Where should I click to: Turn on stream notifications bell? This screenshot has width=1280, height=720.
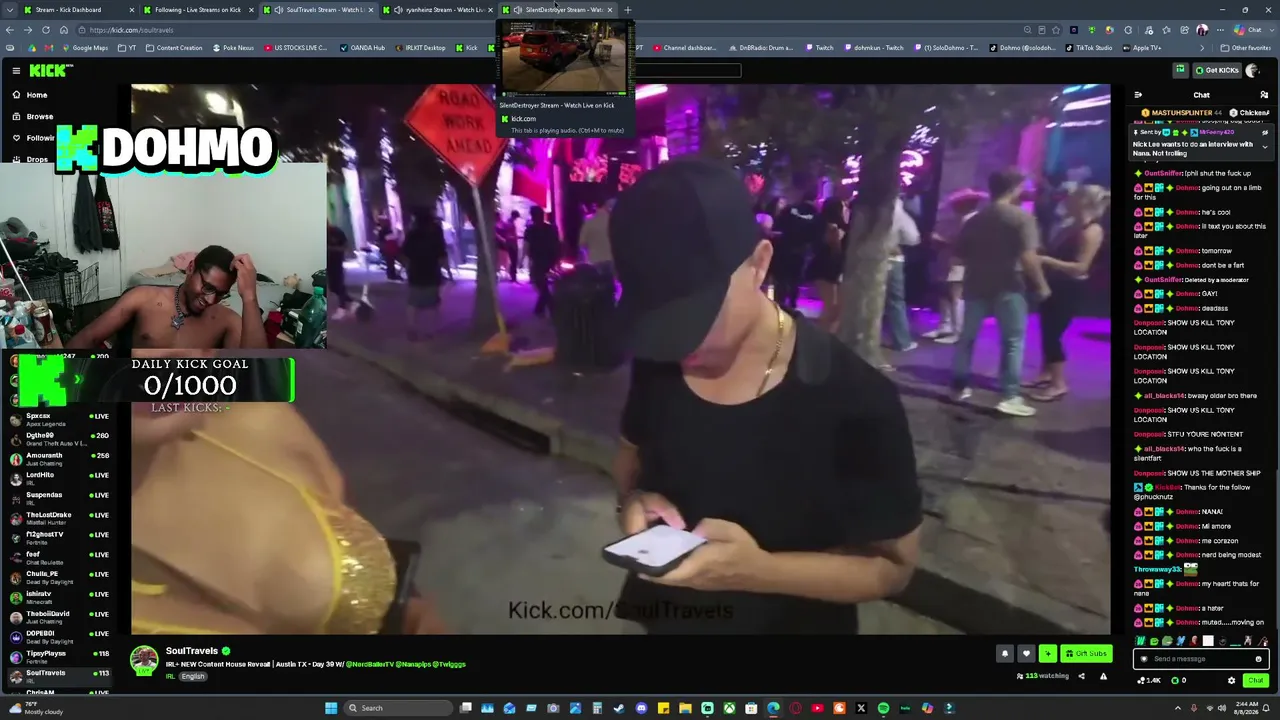coord(1005,654)
